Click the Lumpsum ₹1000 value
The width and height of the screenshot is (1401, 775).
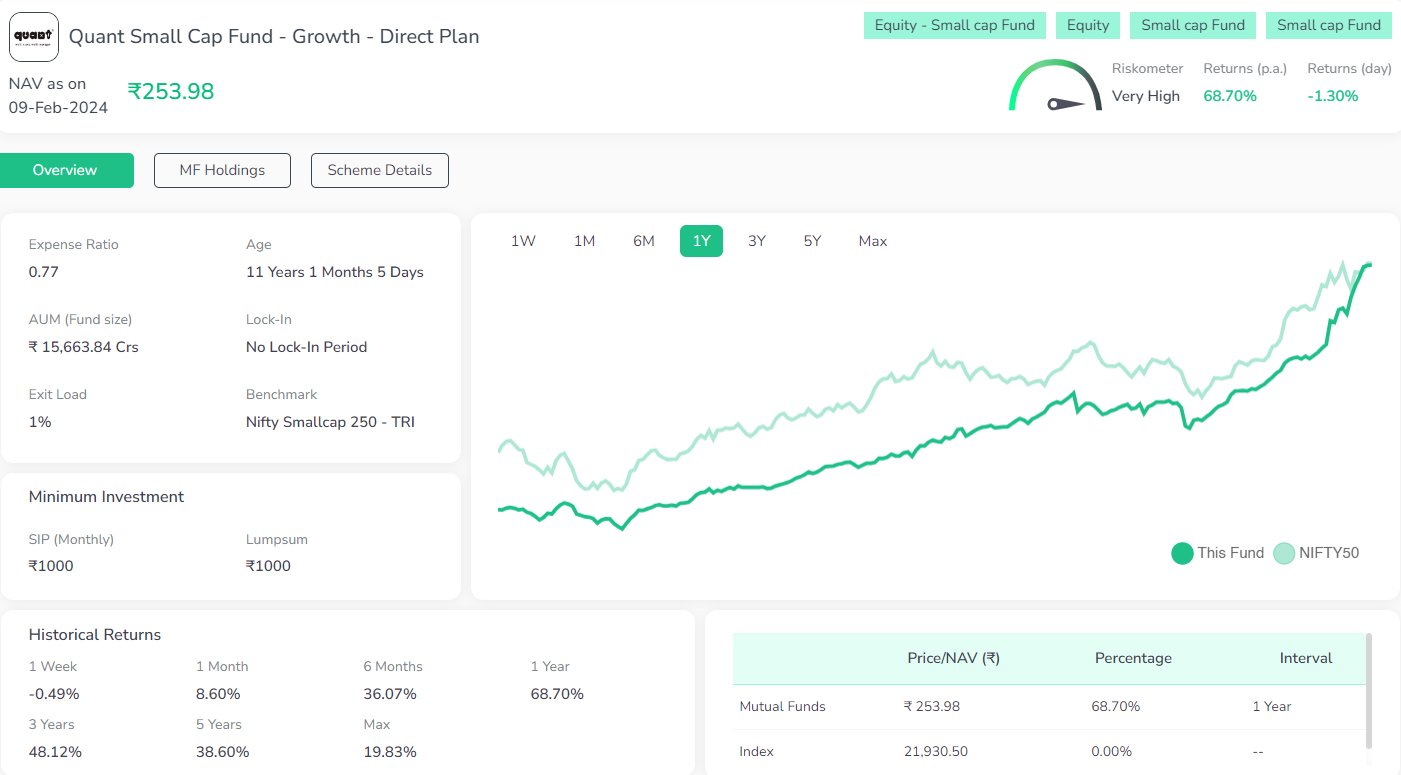click(x=268, y=566)
